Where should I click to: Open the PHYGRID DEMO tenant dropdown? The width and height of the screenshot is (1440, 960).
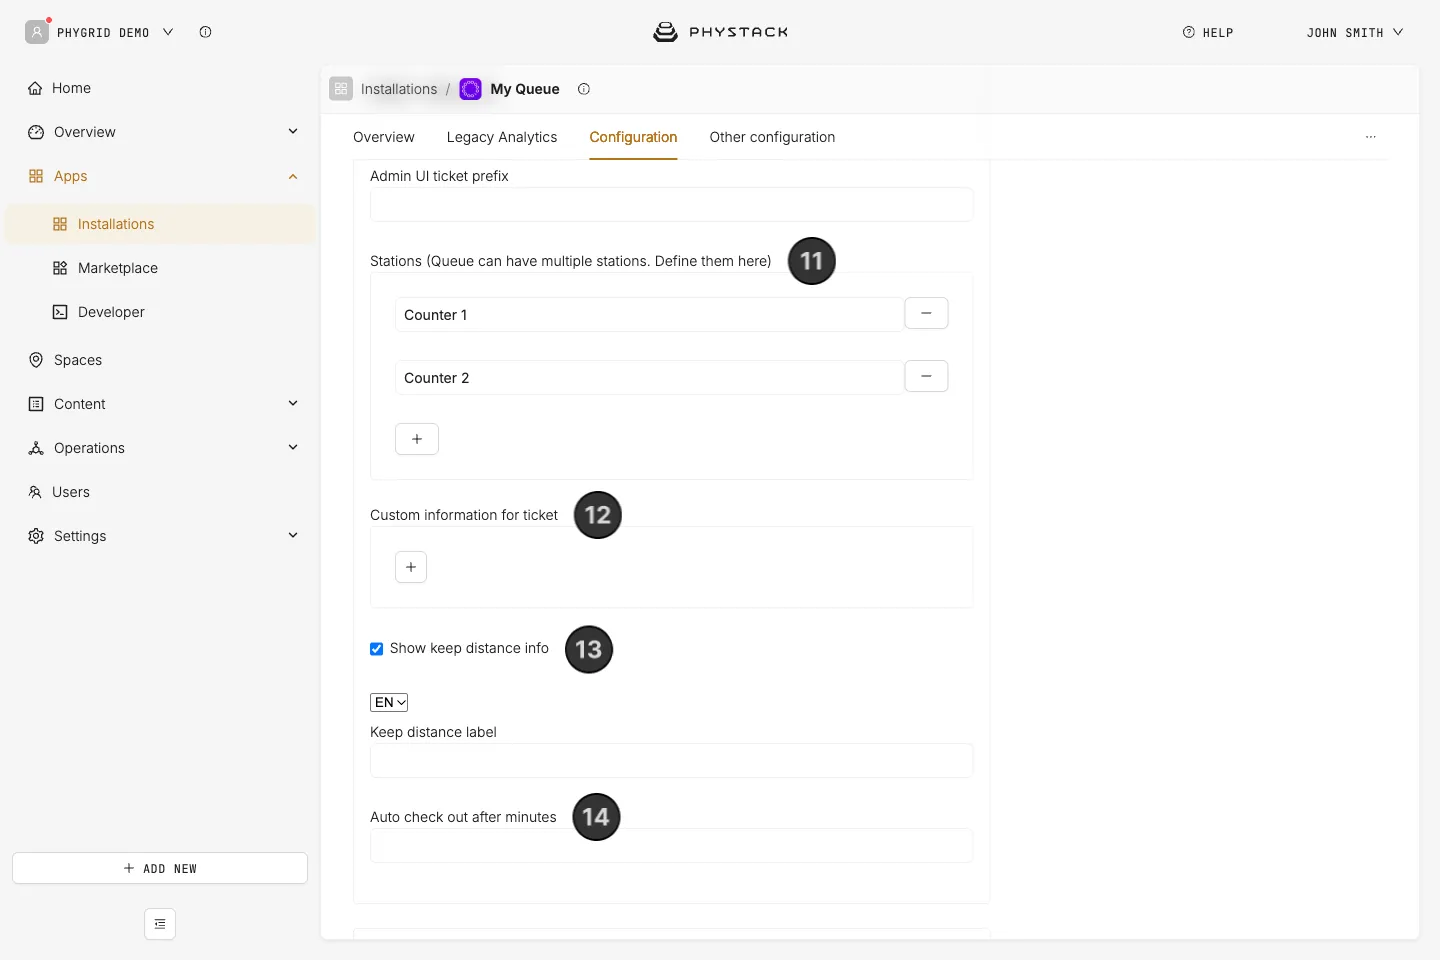(x=168, y=32)
